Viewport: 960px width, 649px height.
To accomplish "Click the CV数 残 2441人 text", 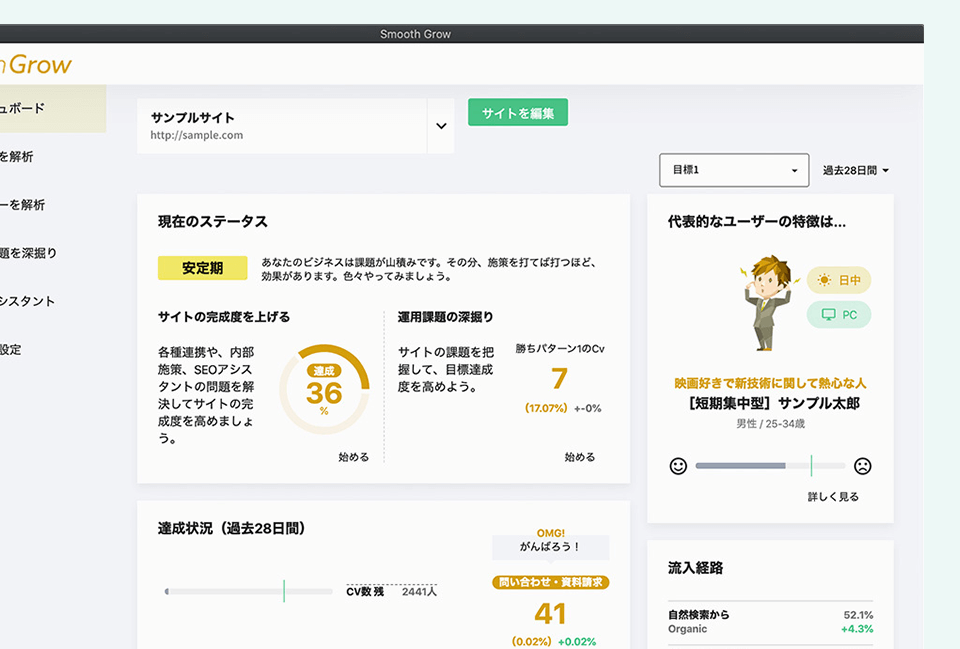I will (392, 591).
